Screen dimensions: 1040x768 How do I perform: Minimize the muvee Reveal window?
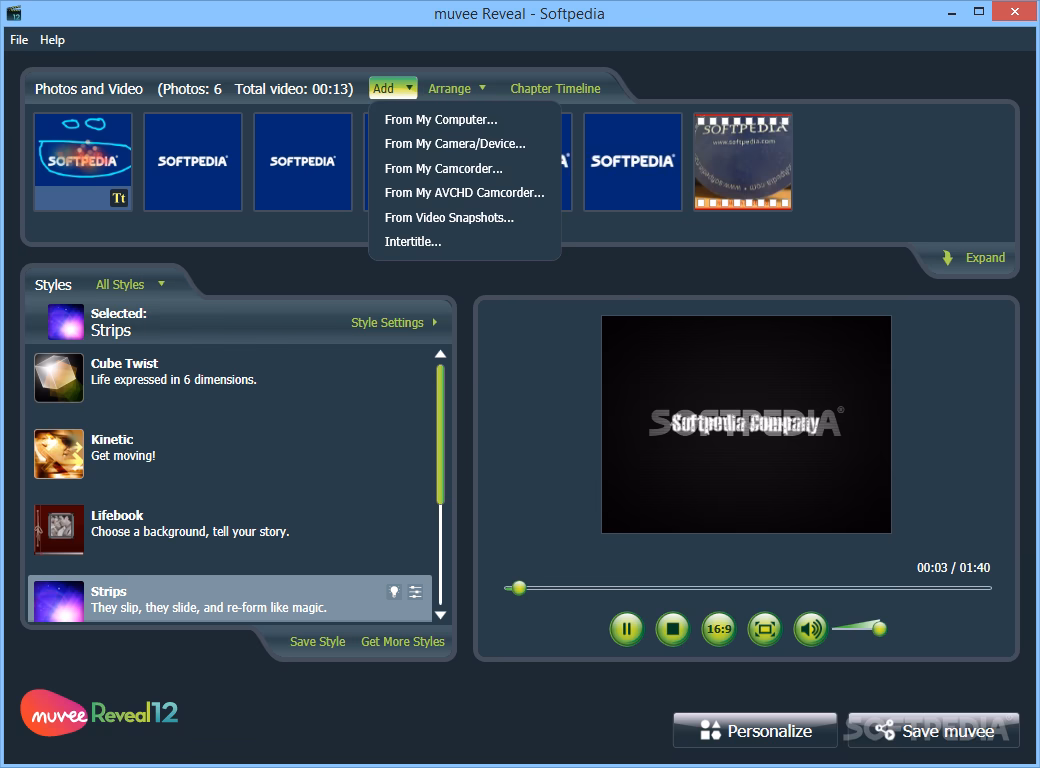[x=952, y=13]
